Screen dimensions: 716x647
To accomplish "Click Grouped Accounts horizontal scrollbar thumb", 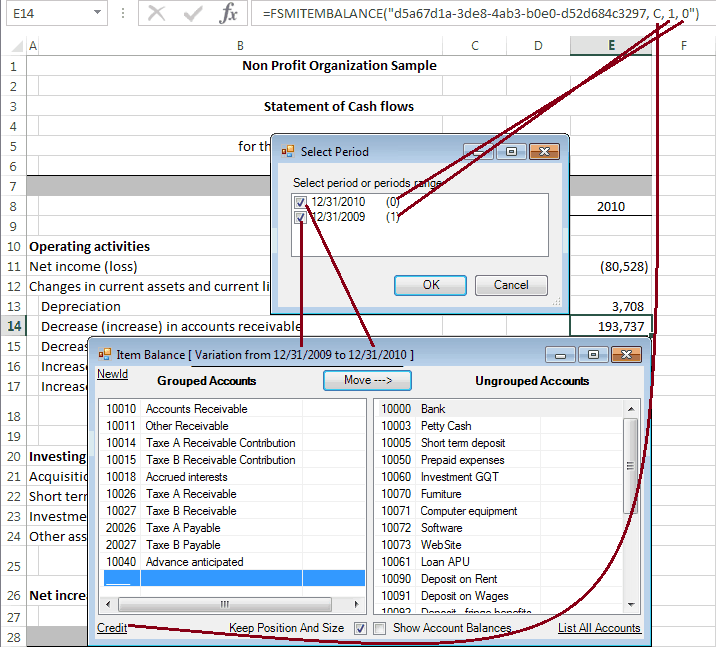I will point(225,604).
